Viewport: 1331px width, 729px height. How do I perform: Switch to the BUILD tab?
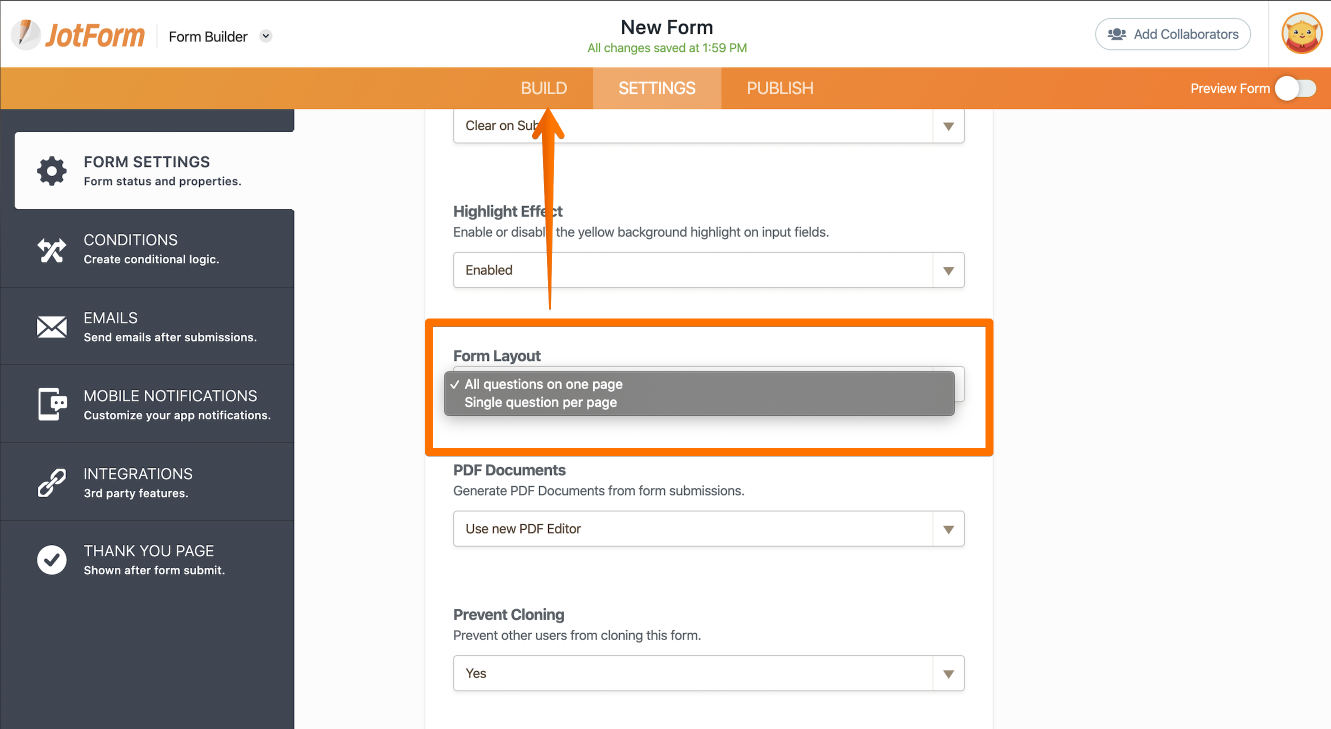tap(544, 88)
